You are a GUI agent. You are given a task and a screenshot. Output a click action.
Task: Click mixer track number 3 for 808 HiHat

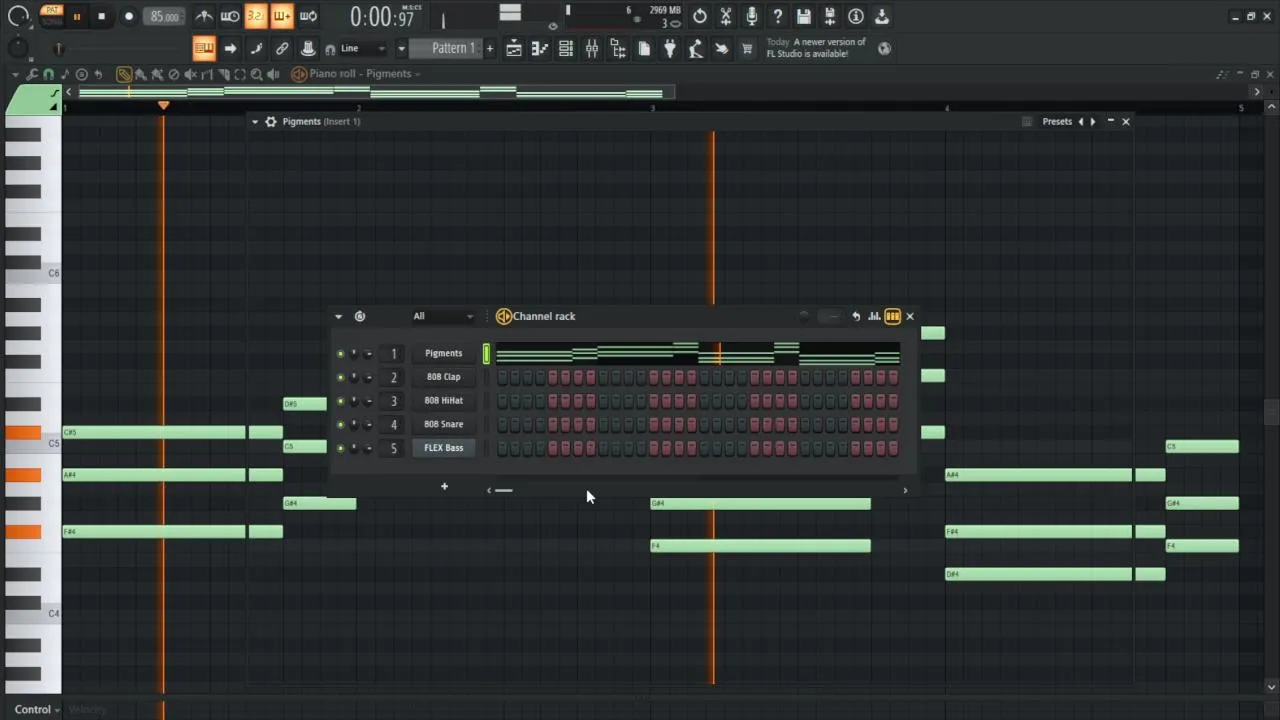pos(393,401)
